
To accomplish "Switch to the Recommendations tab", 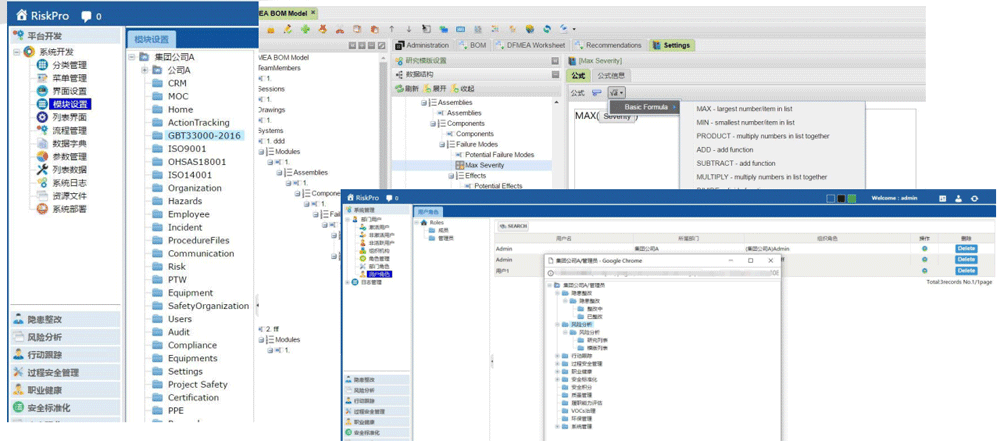I will [x=608, y=45].
